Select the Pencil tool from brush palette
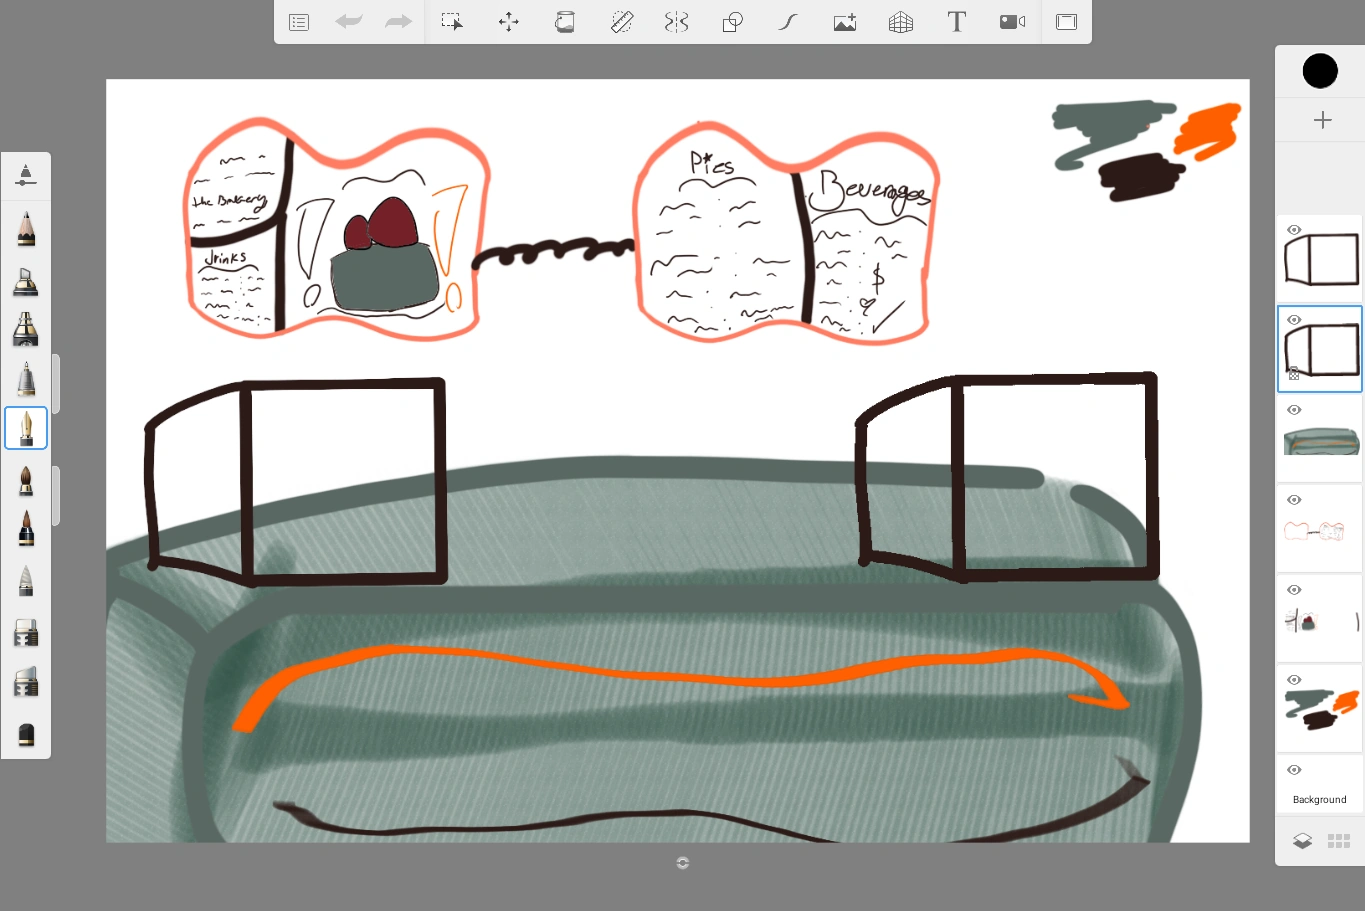 [25, 228]
